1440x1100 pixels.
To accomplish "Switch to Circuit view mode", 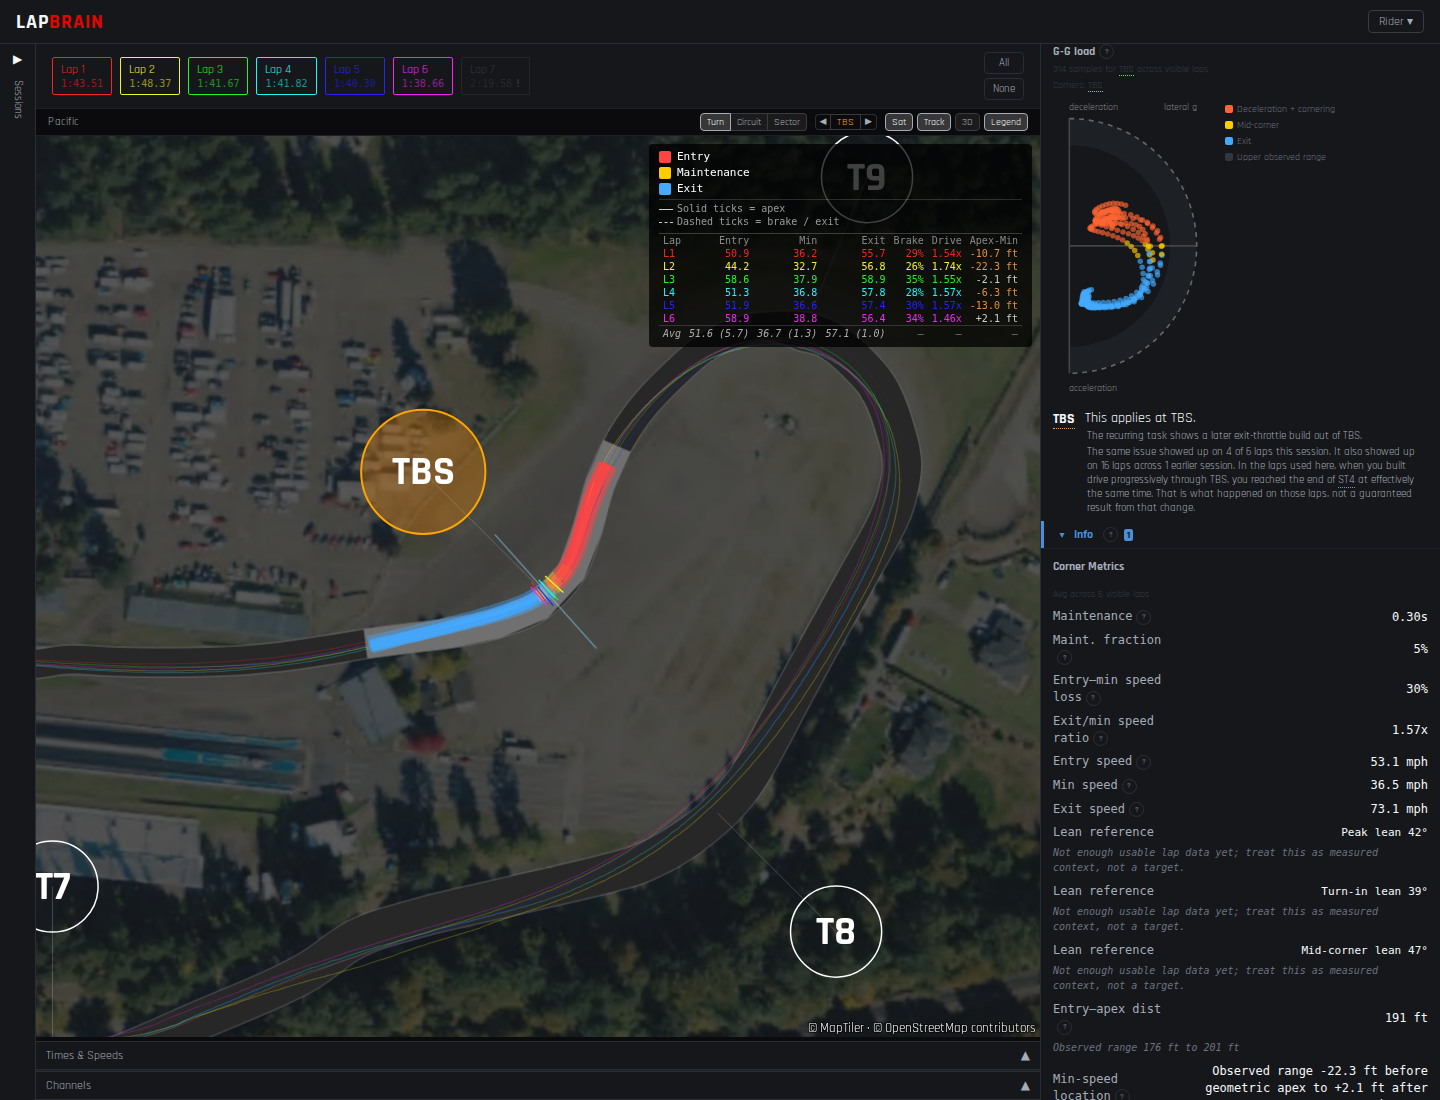I will [x=749, y=122].
